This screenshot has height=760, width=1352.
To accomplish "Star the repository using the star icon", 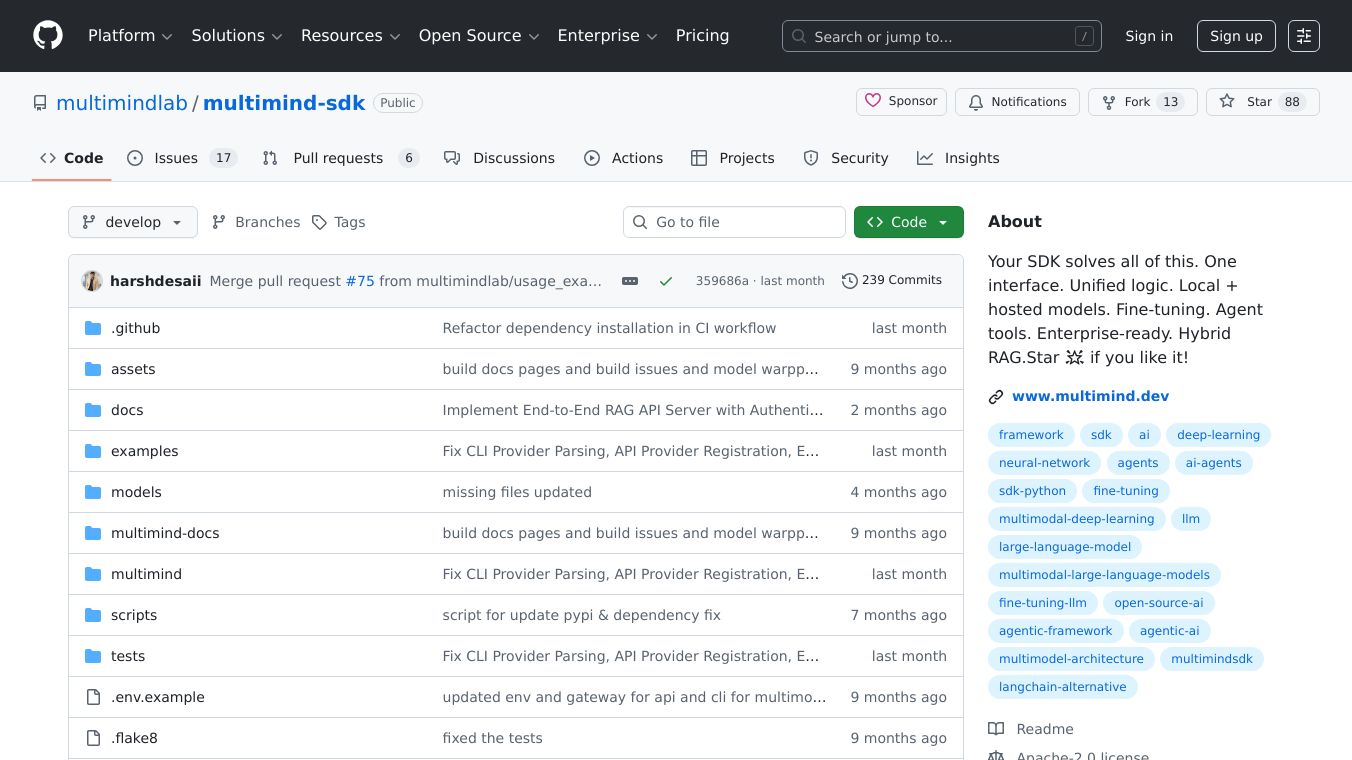I will pos(1227,101).
